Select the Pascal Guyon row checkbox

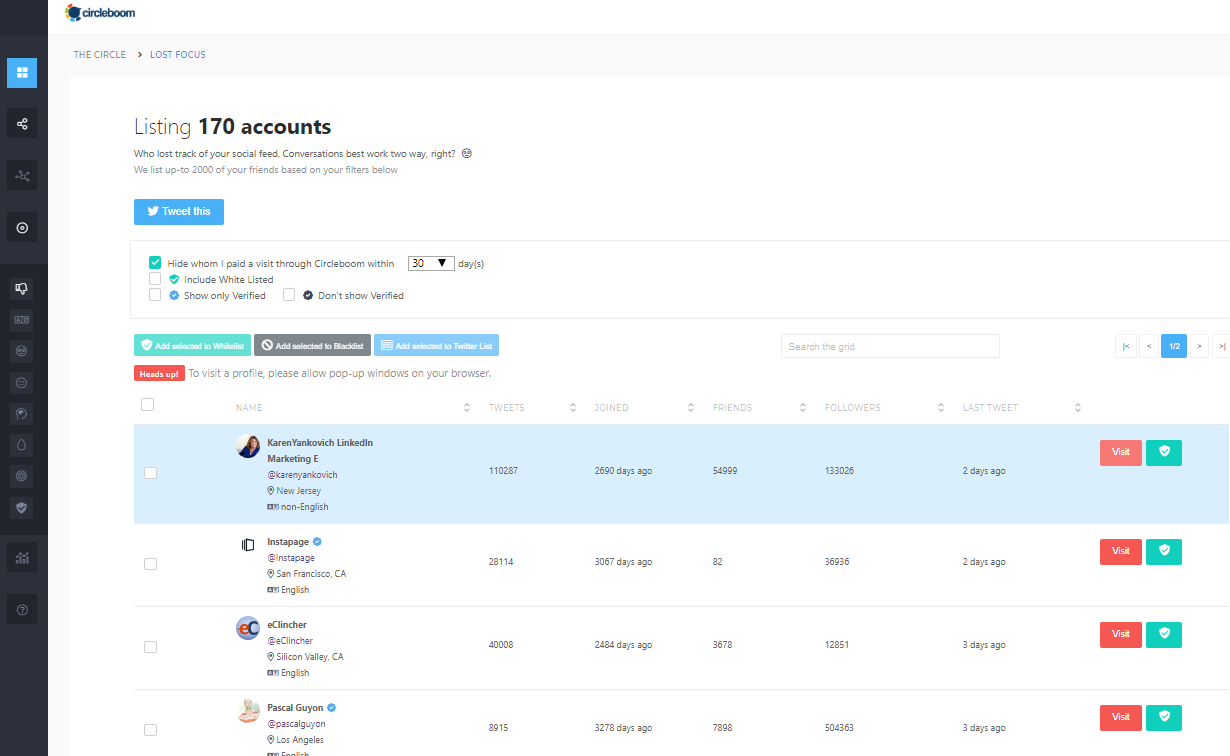pos(150,730)
